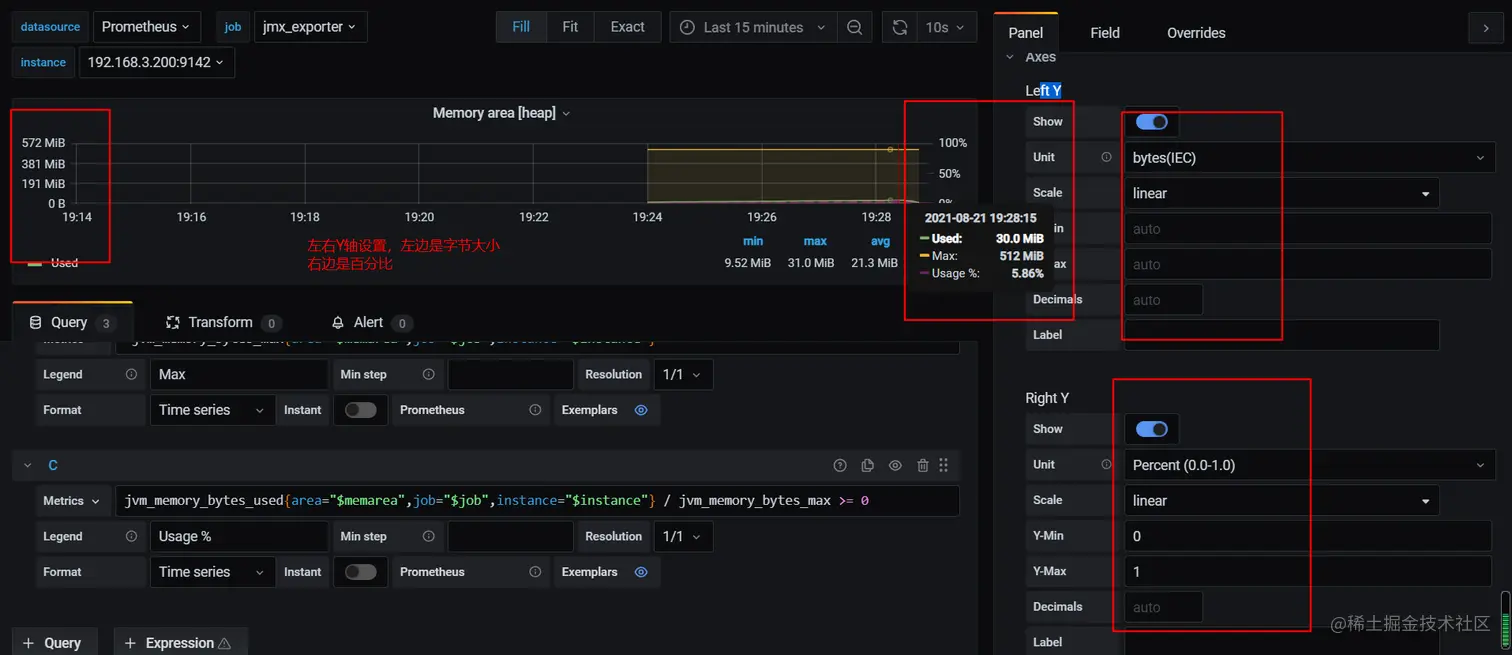This screenshot has width=1512, height=655.
Task: Open instance 192.168.3.200:9142 dropdown
Action: [x=156, y=62]
